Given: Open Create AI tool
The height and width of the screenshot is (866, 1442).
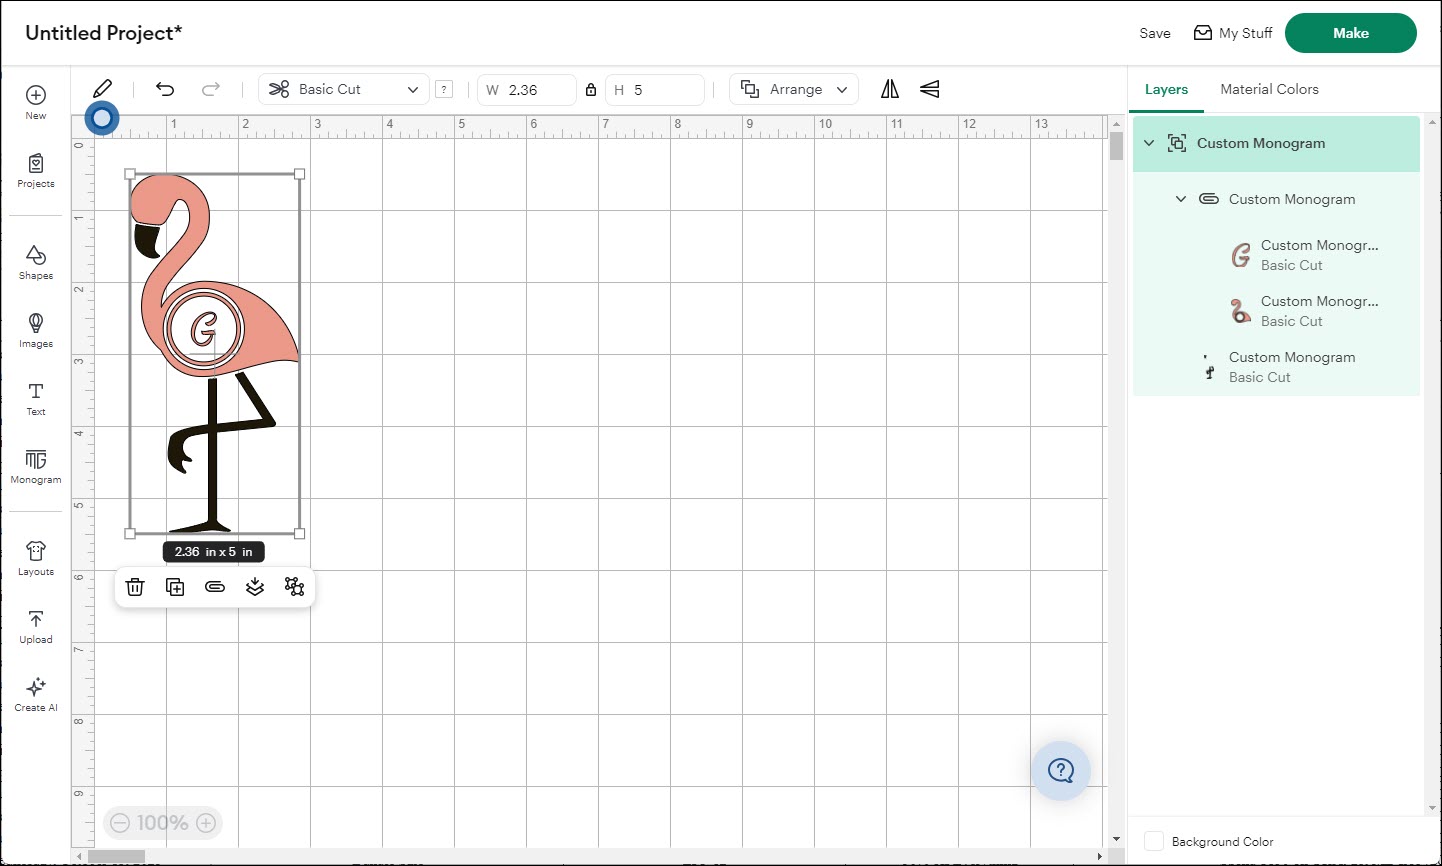Looking at the screenshot, I should [36, 694].
